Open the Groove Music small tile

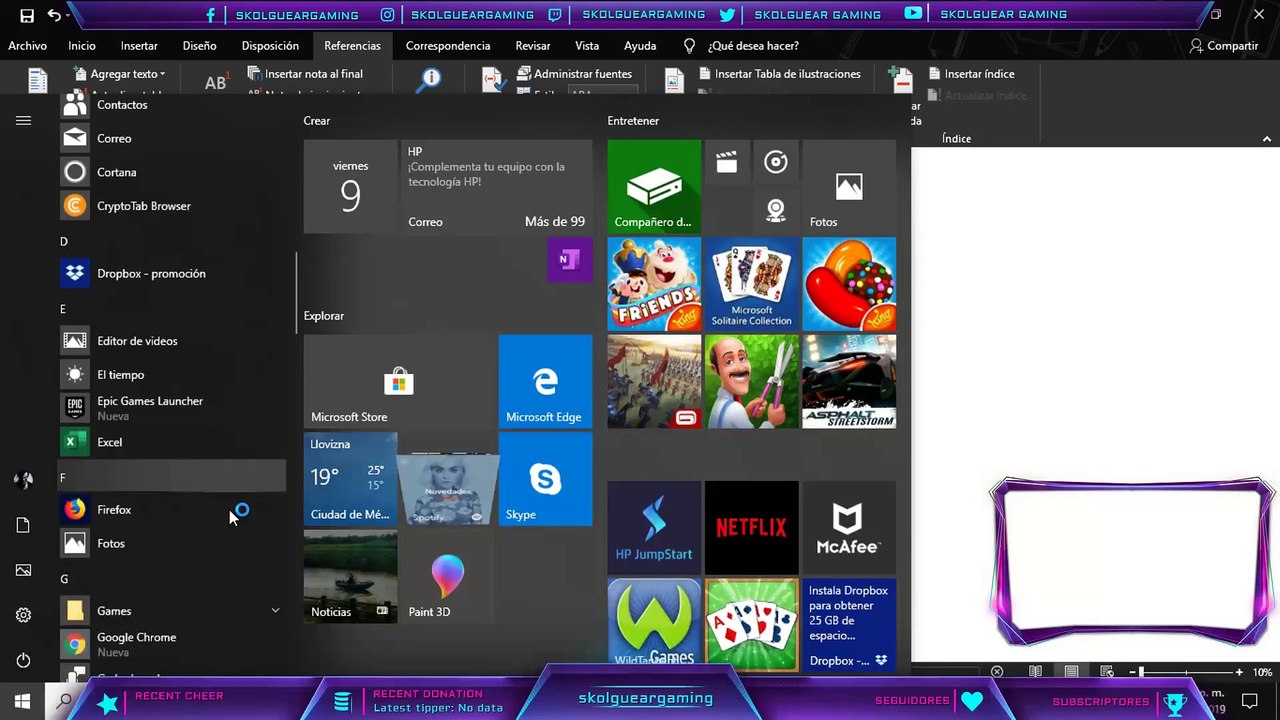click(776, 162)
